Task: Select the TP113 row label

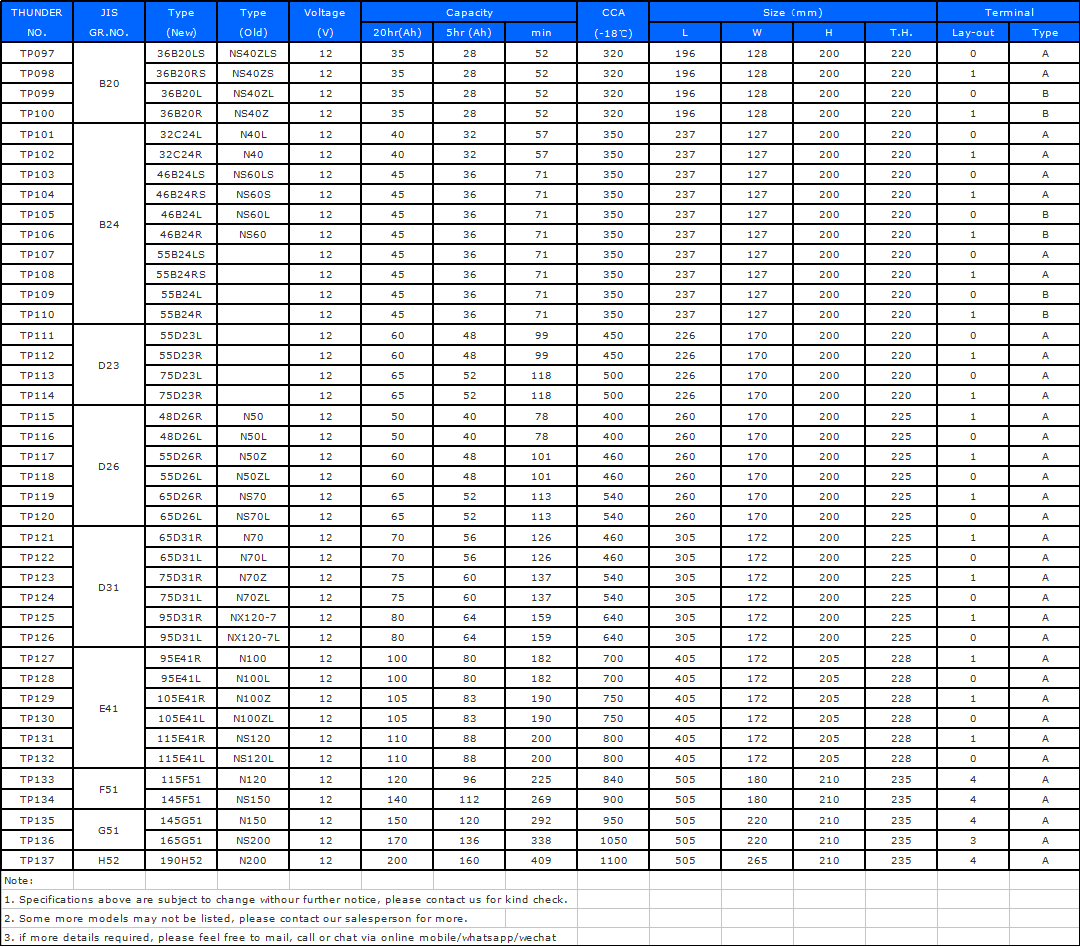Action: [x=37, y=376]
